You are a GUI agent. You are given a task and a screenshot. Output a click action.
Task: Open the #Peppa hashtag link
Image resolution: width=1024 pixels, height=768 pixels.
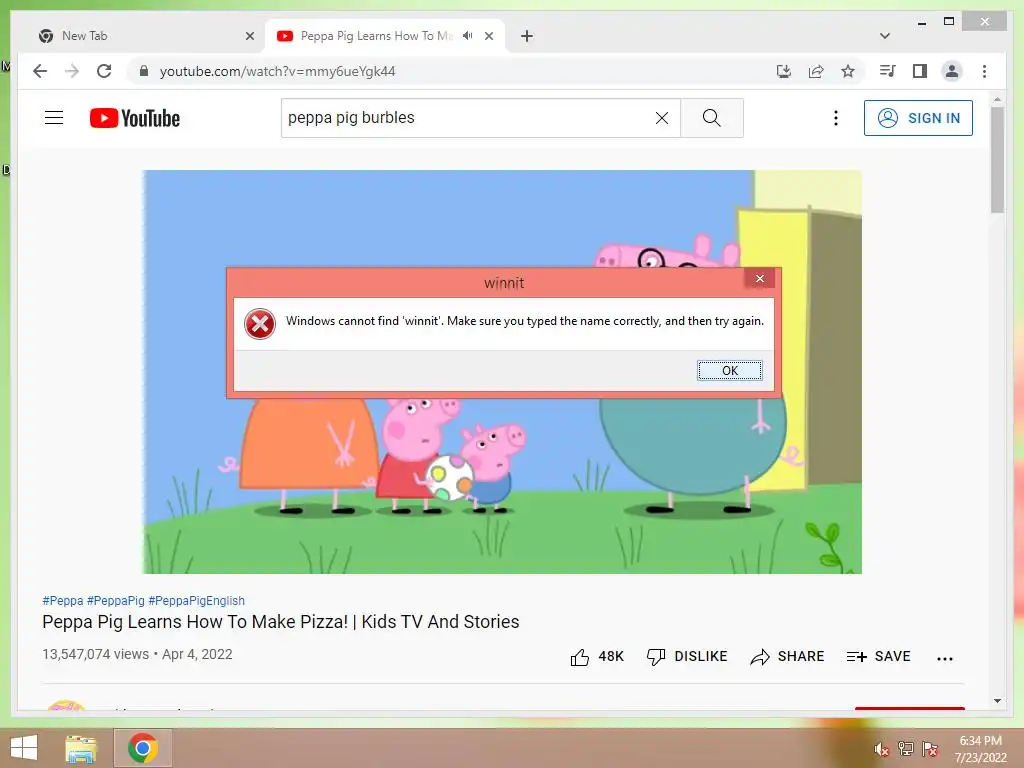coord(63,600)
